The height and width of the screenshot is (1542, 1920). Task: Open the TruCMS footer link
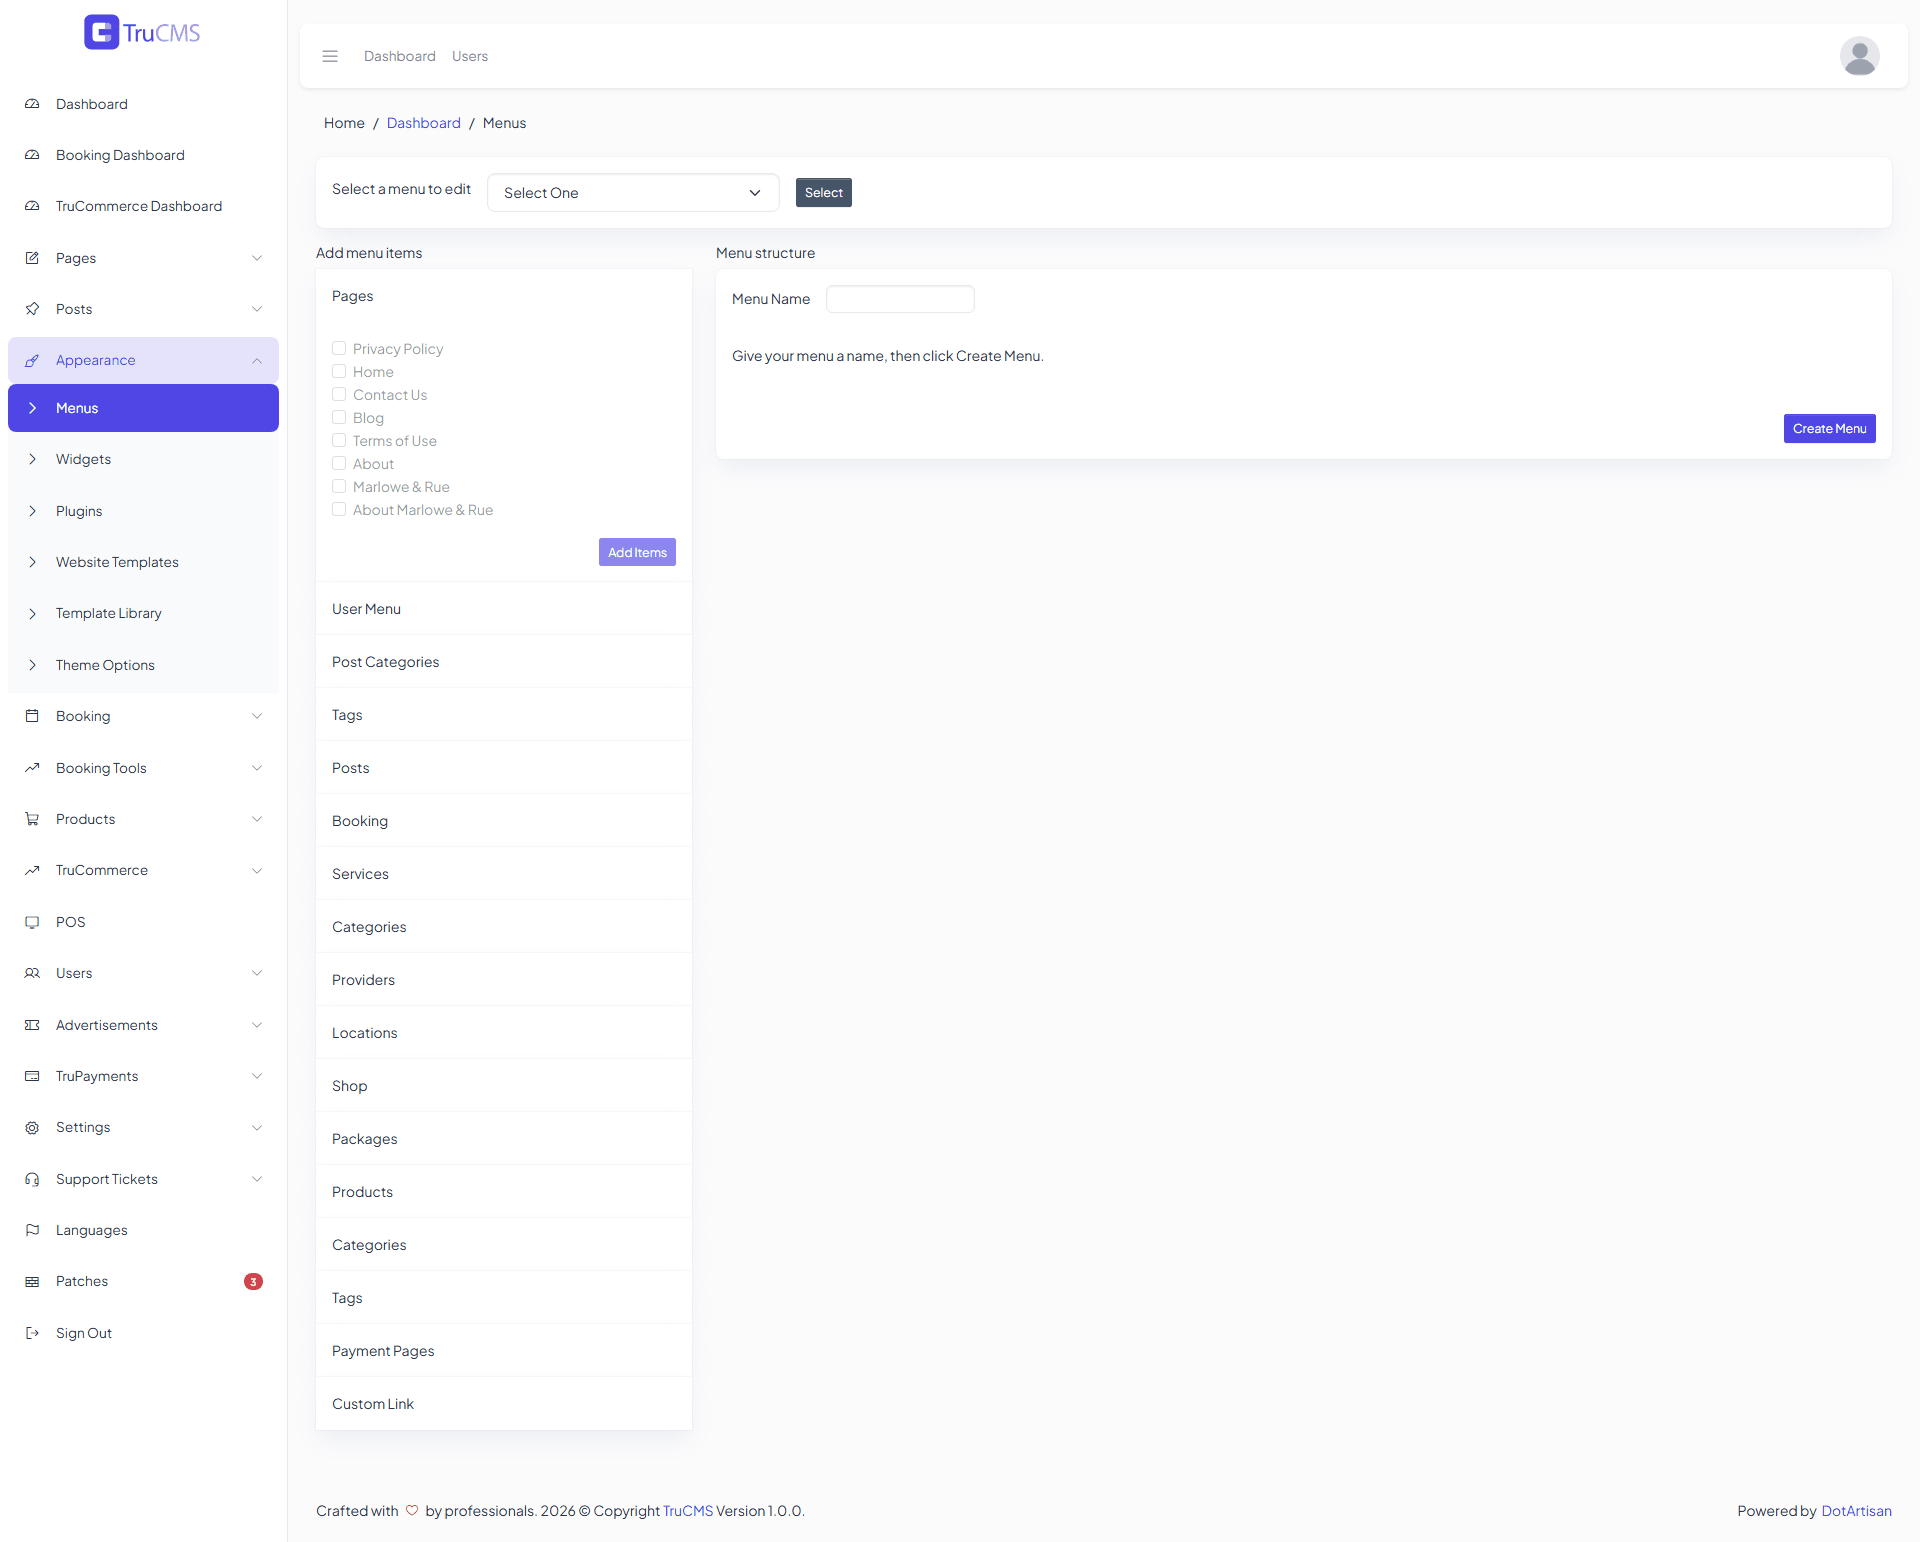pos(688,1511)
